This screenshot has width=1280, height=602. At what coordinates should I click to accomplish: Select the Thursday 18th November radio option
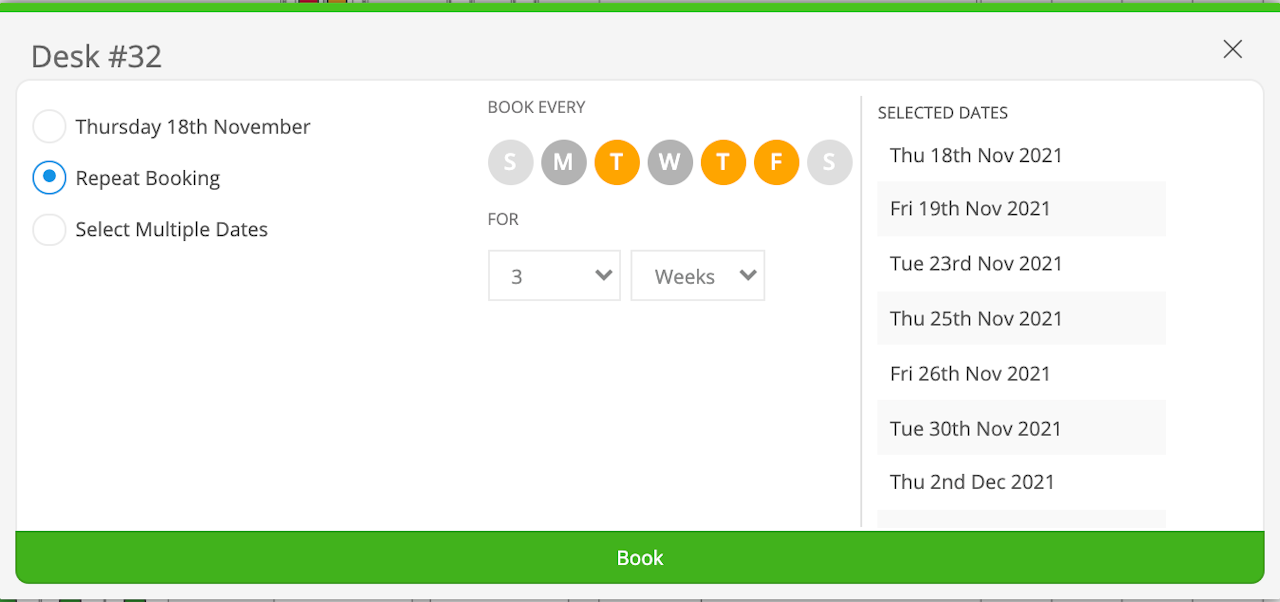[x=49, y=127]
